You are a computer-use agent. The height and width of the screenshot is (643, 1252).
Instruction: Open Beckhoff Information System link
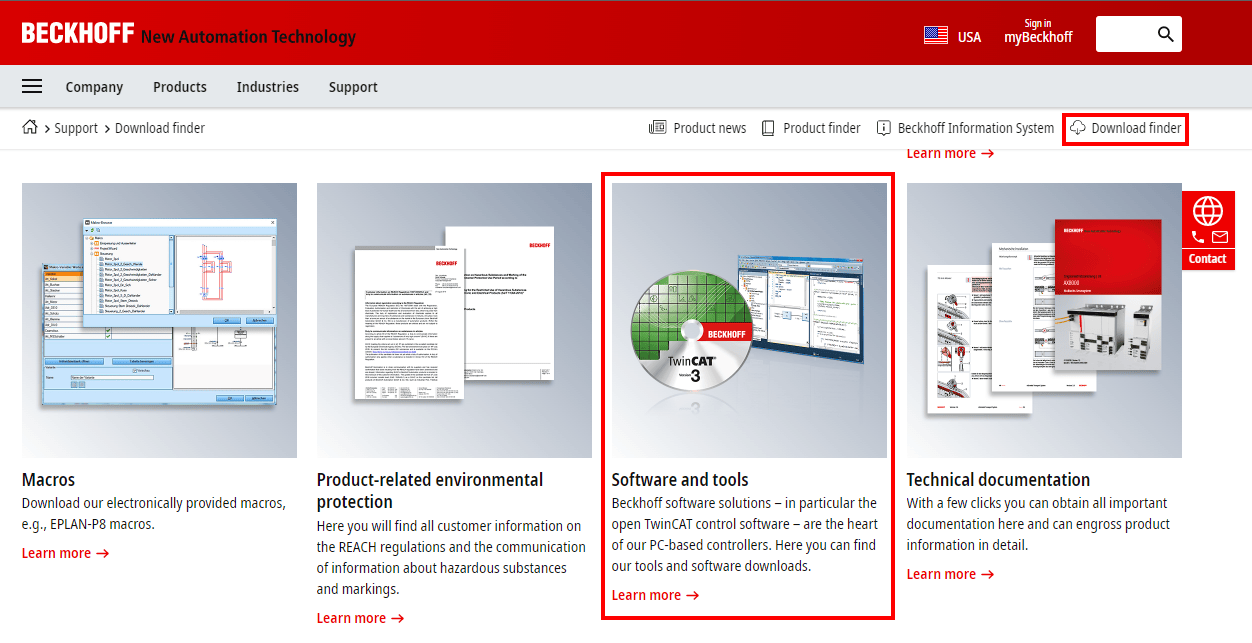(976, 128)
